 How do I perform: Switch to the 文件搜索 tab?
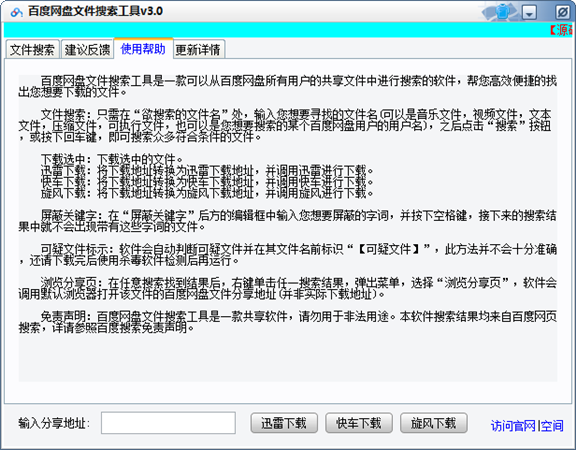(x=32, y=49)
